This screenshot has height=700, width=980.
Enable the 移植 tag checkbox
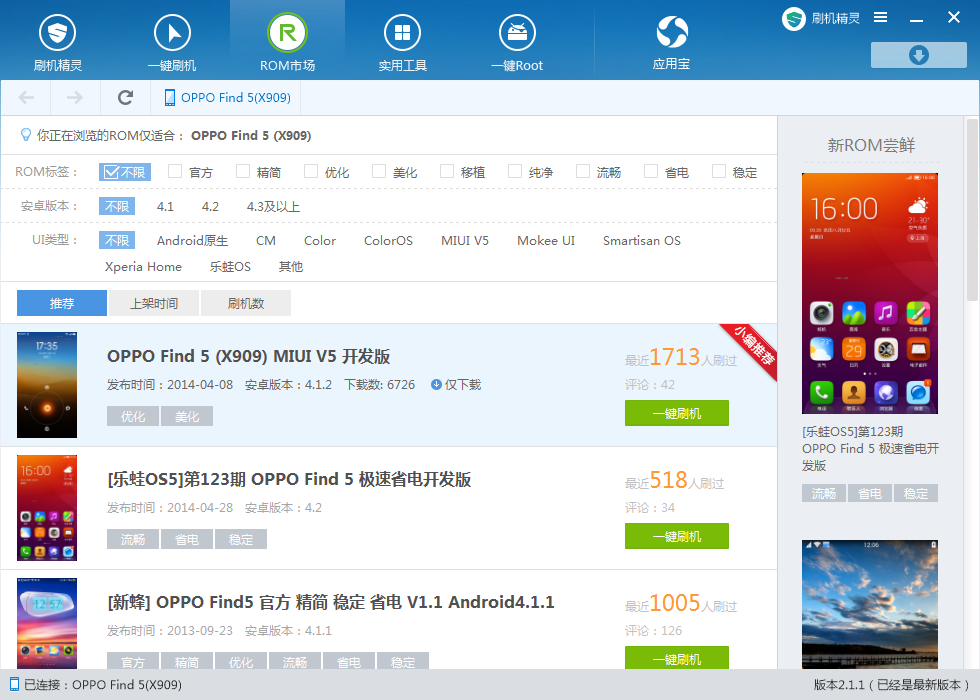coord(447,171)
